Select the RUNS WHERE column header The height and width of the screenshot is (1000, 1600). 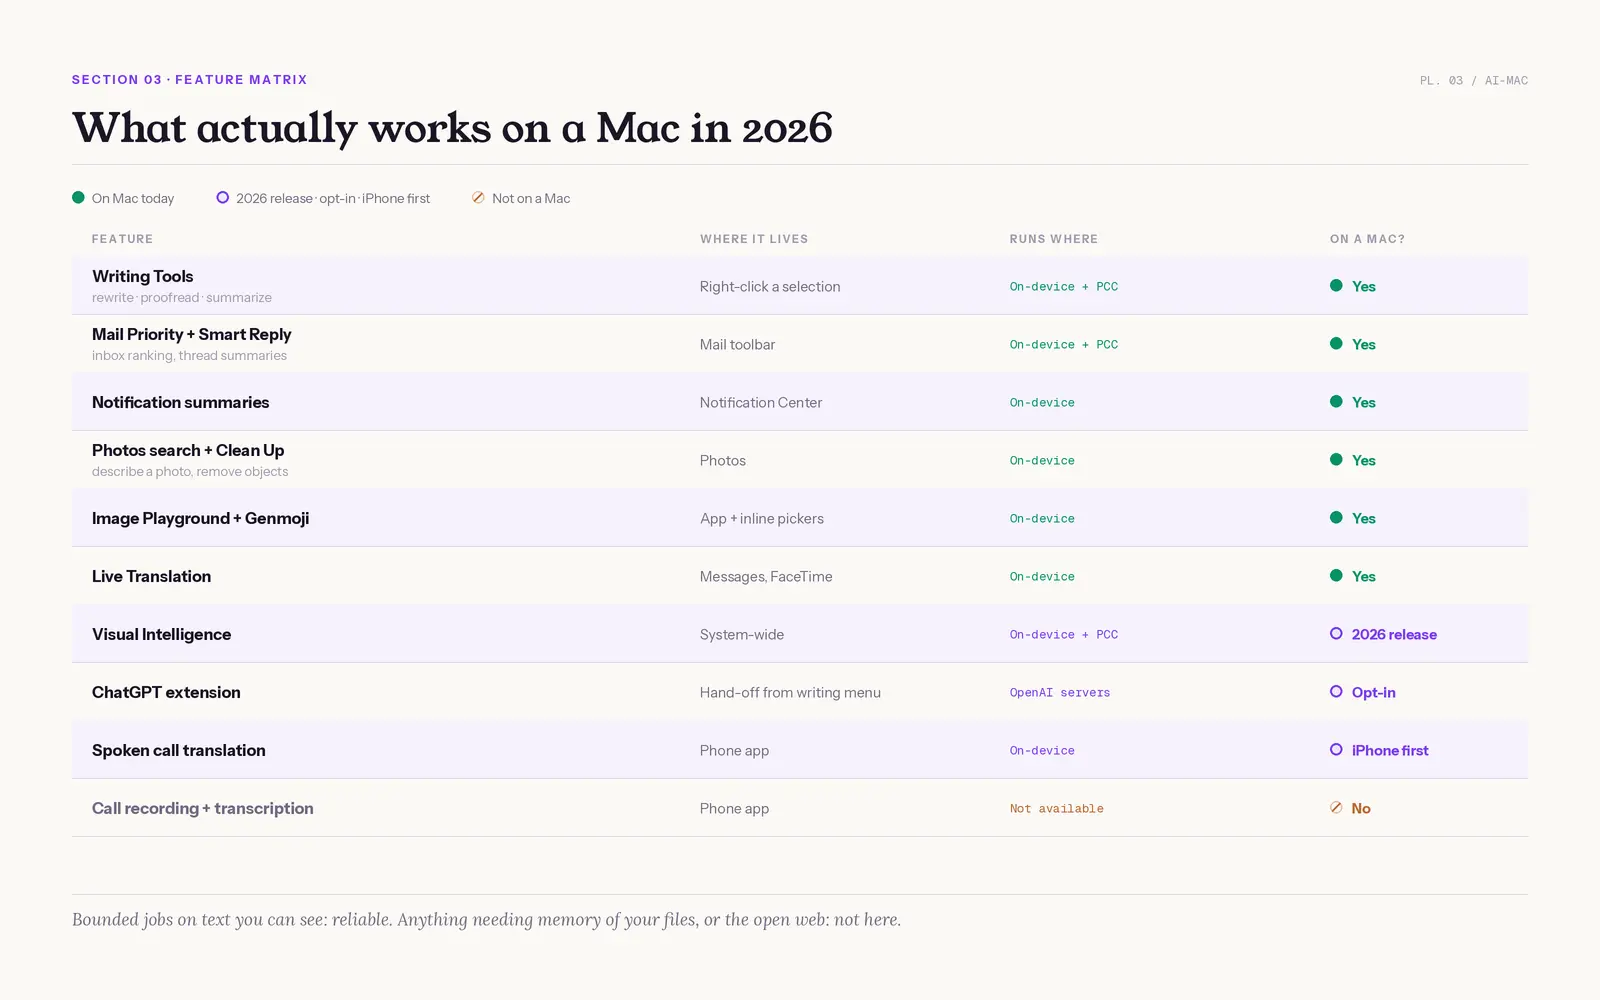(1054, 239)
